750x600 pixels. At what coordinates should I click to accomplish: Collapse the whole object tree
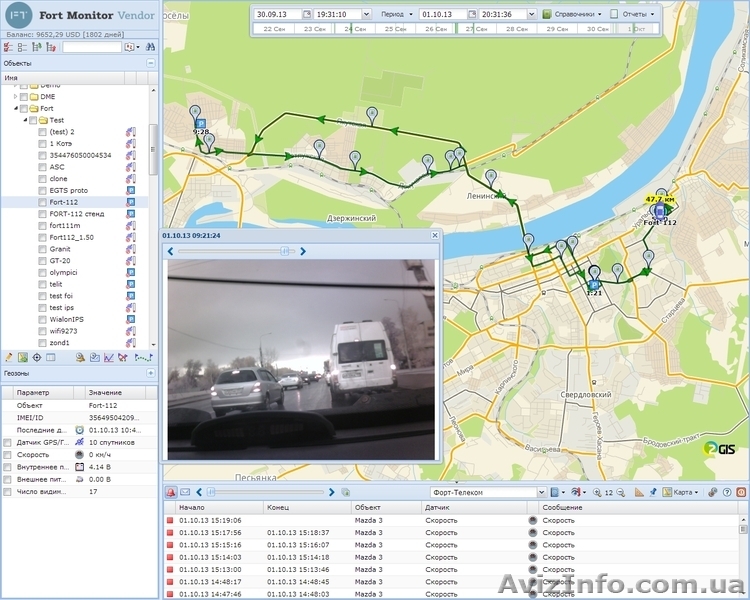[x=51, y=47]
